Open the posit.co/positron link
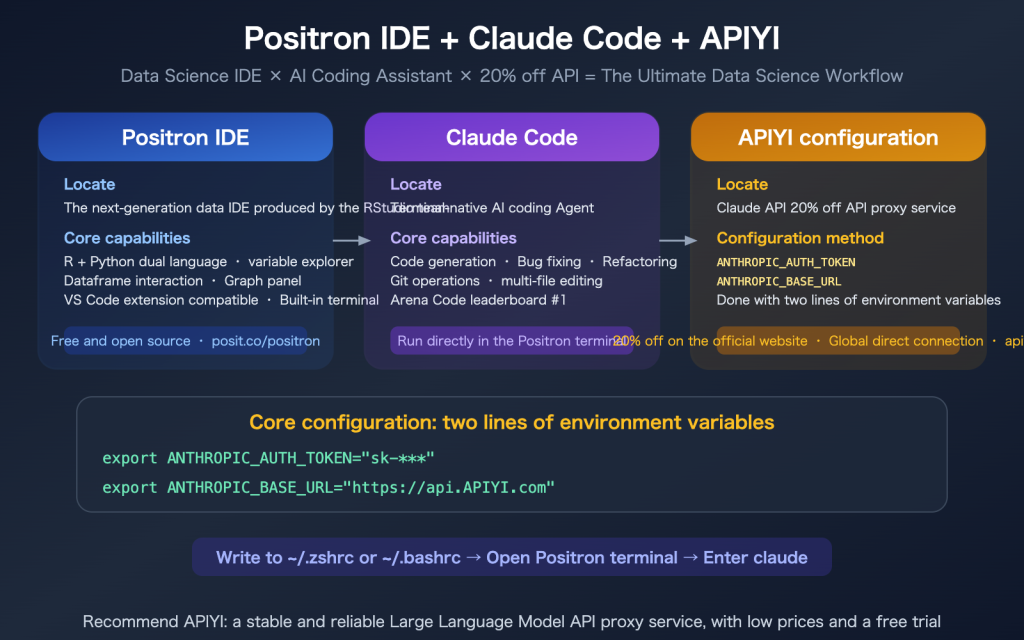 coord(265,341)
